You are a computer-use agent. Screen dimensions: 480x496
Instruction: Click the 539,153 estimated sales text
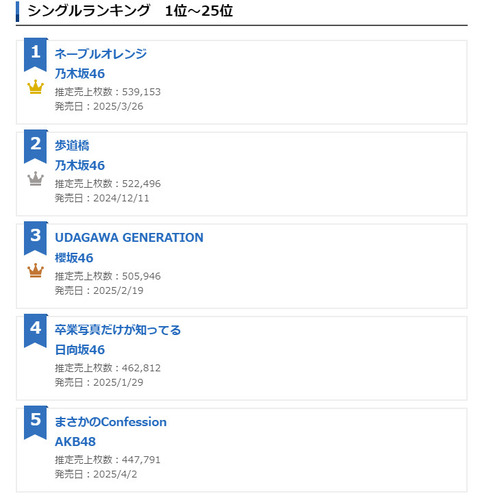pyautogui.click(x=141, y=92)
